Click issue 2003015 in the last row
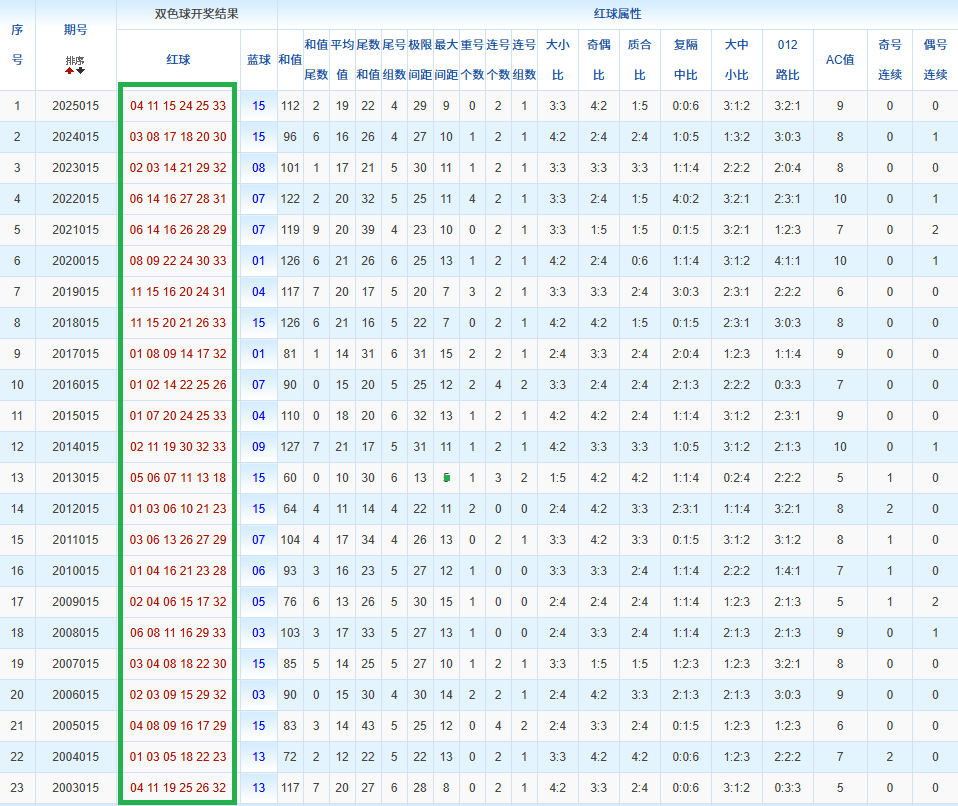 click(x=75, y=788)
